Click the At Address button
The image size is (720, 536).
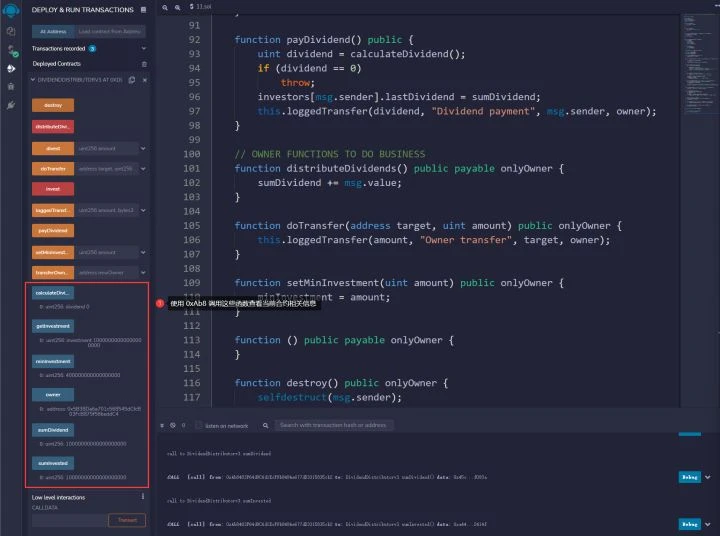[x=53, y=31]
